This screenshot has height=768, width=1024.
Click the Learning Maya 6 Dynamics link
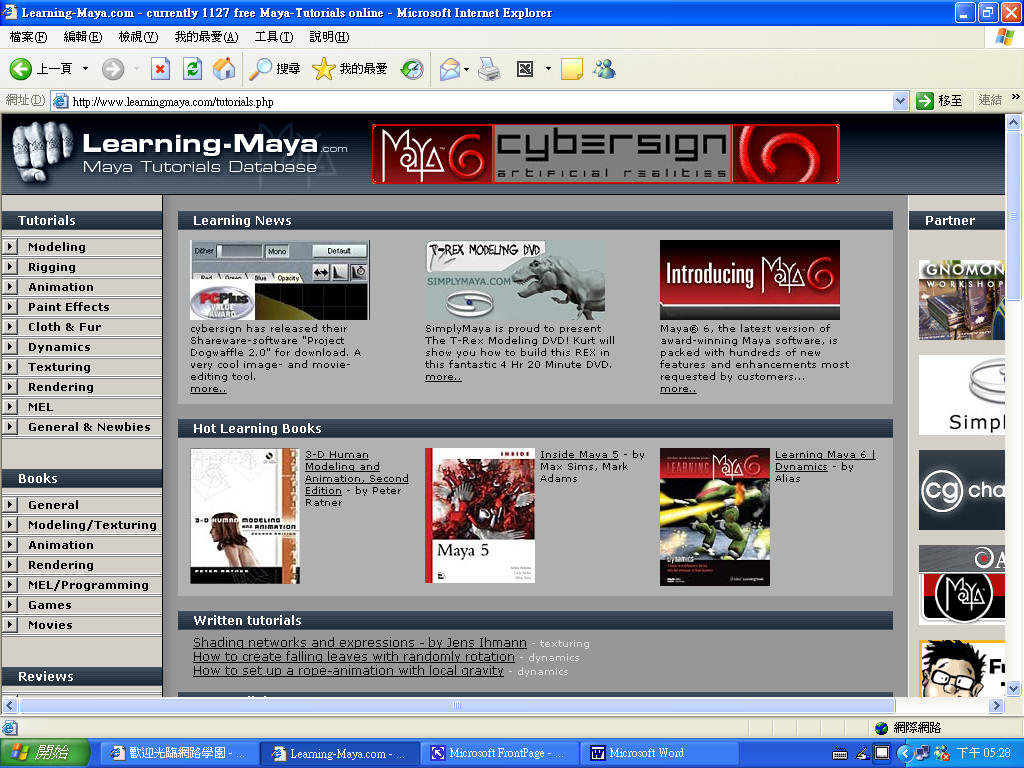pyautogui.click(x=825, y=460)
